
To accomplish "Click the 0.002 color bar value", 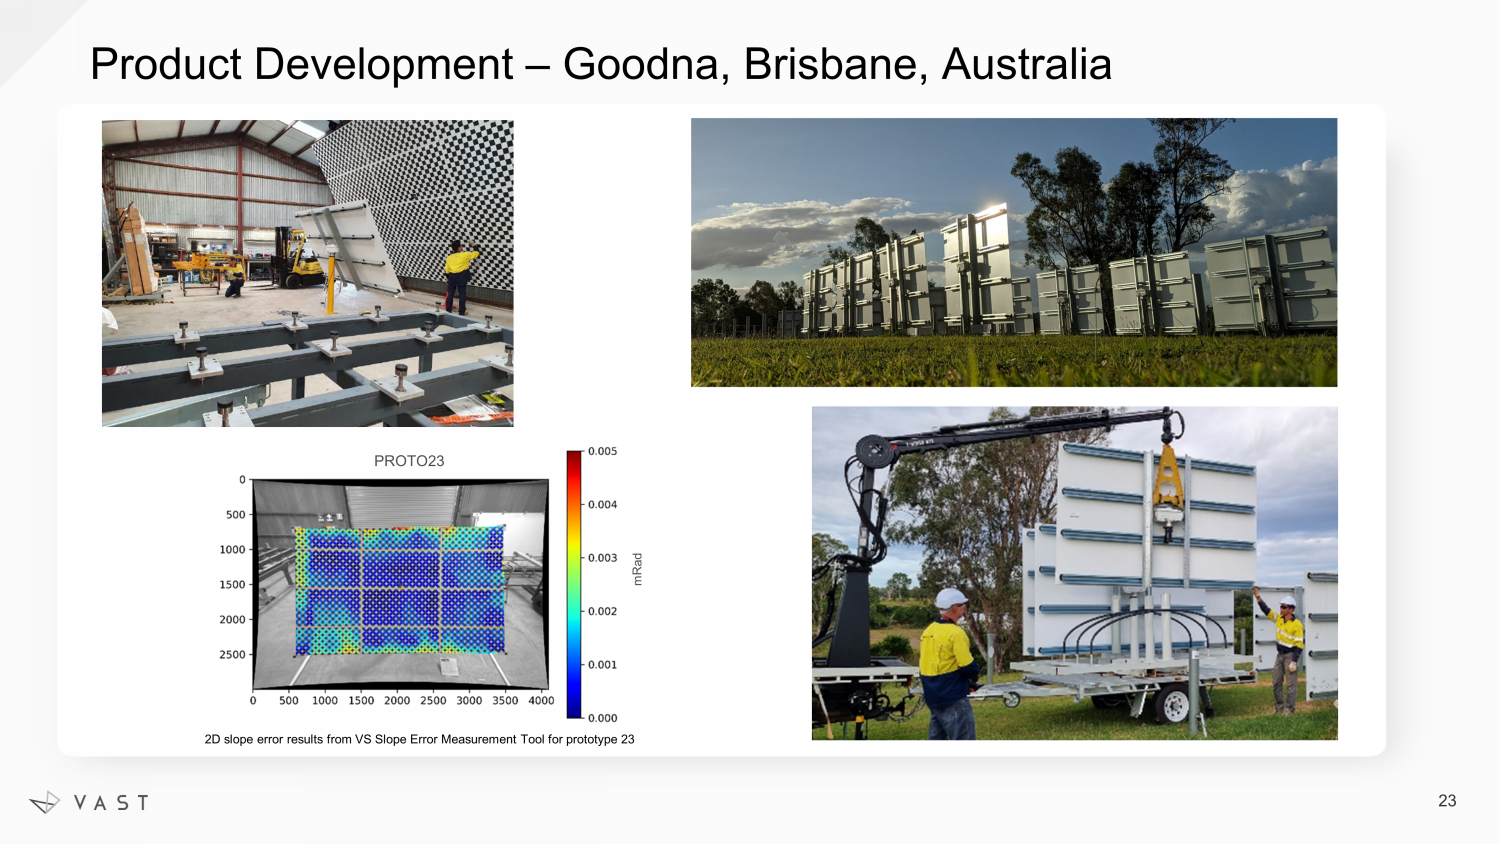I will 602,612.
